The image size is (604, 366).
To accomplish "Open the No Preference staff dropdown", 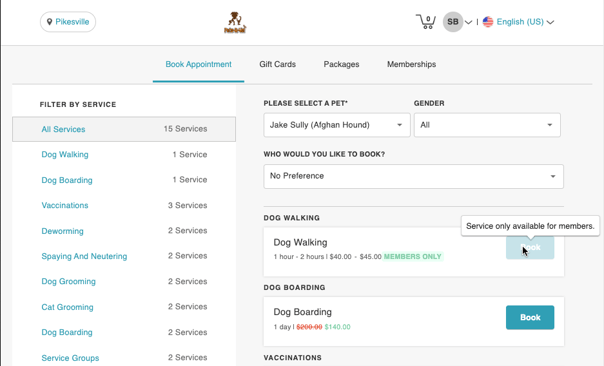I will 413,176.
